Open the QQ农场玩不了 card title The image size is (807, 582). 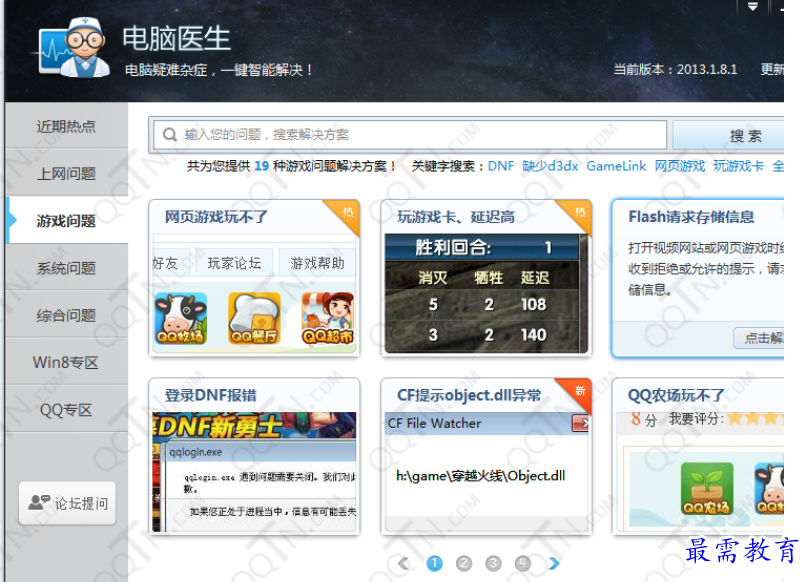click(676, 395)
